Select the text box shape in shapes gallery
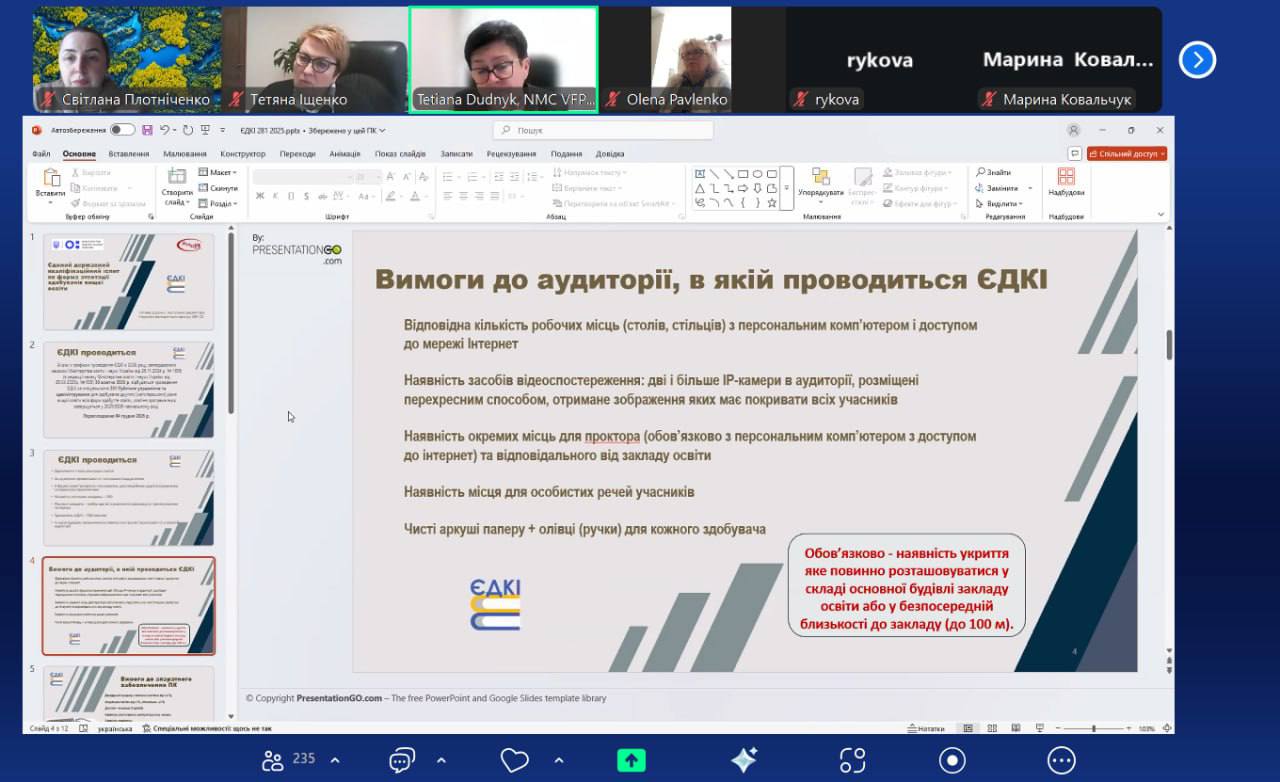The height and width of the screenshot is (782, 1280). point(700,174)
